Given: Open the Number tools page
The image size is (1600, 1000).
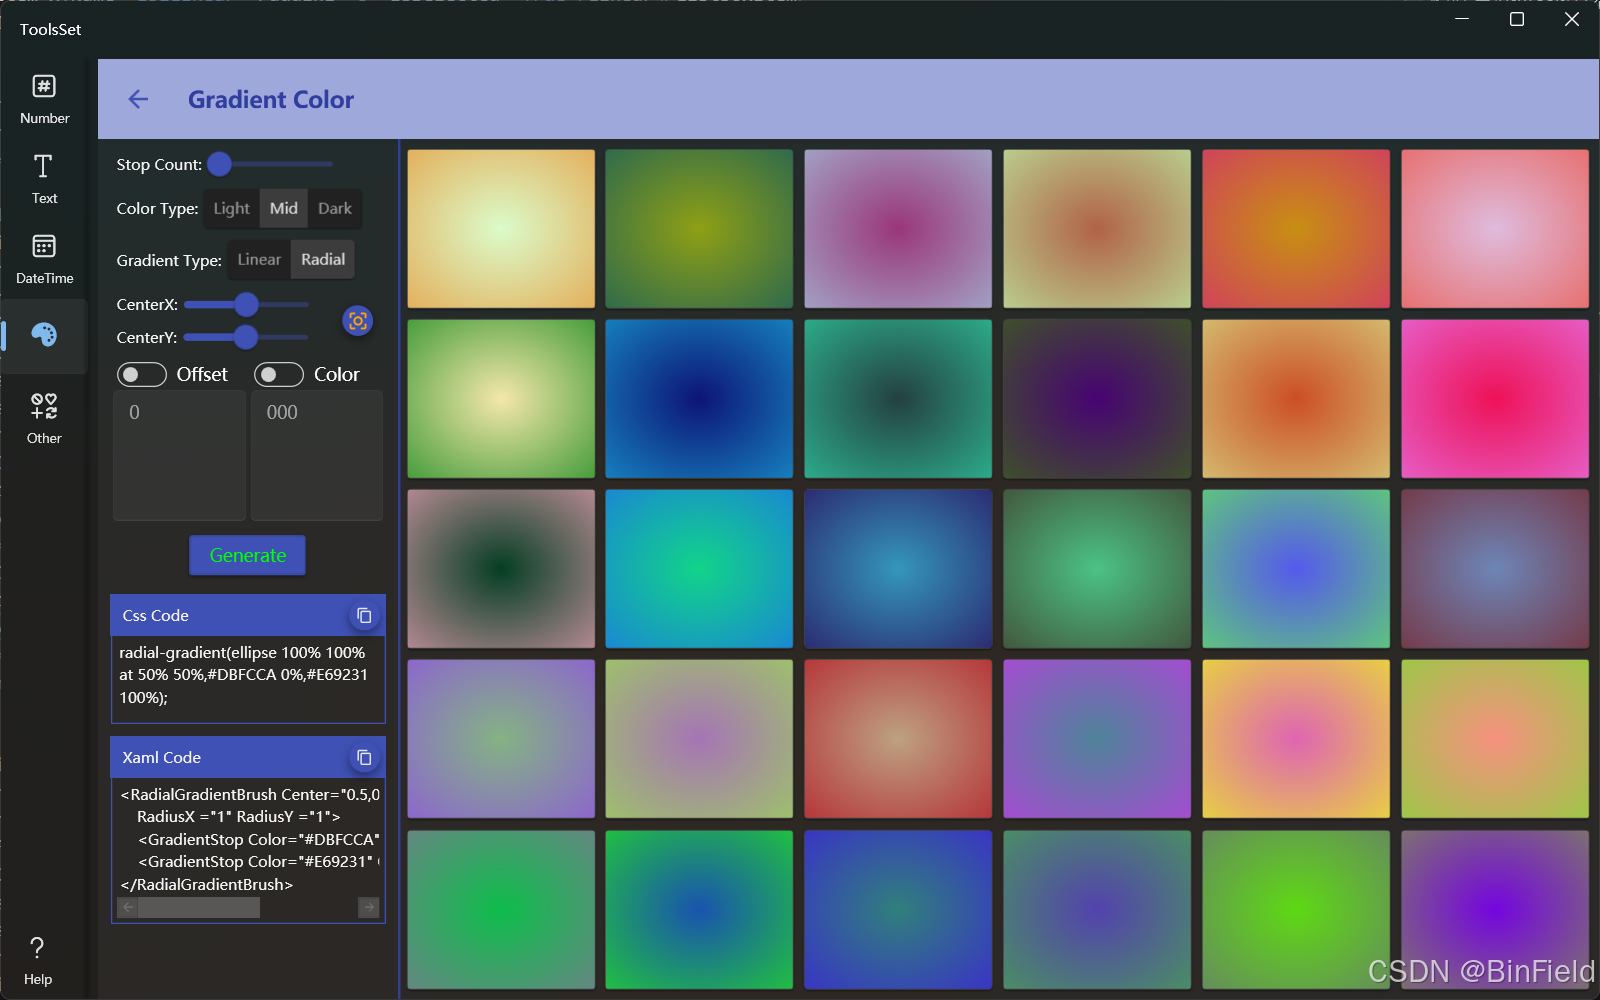Looking at the screenshot, I should (x=44, y=99).
